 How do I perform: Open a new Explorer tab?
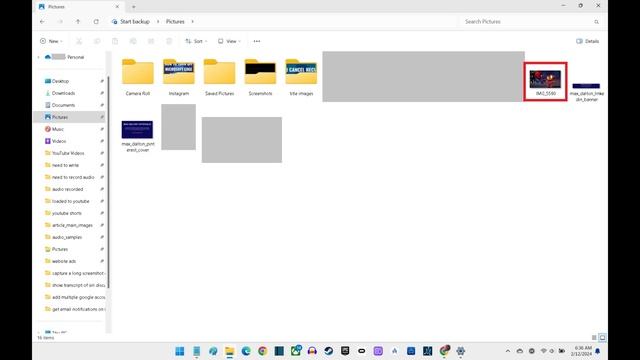pos(133,7)
